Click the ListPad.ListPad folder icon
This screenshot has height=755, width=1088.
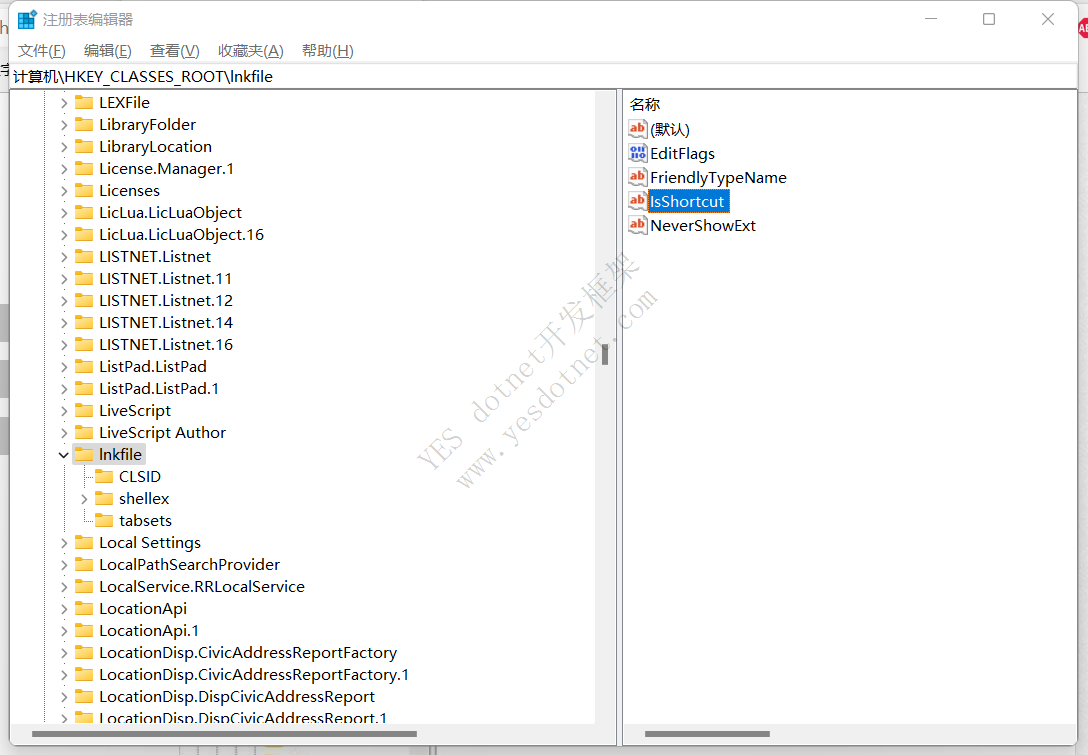pyautogui.click(x=84, y=366)
